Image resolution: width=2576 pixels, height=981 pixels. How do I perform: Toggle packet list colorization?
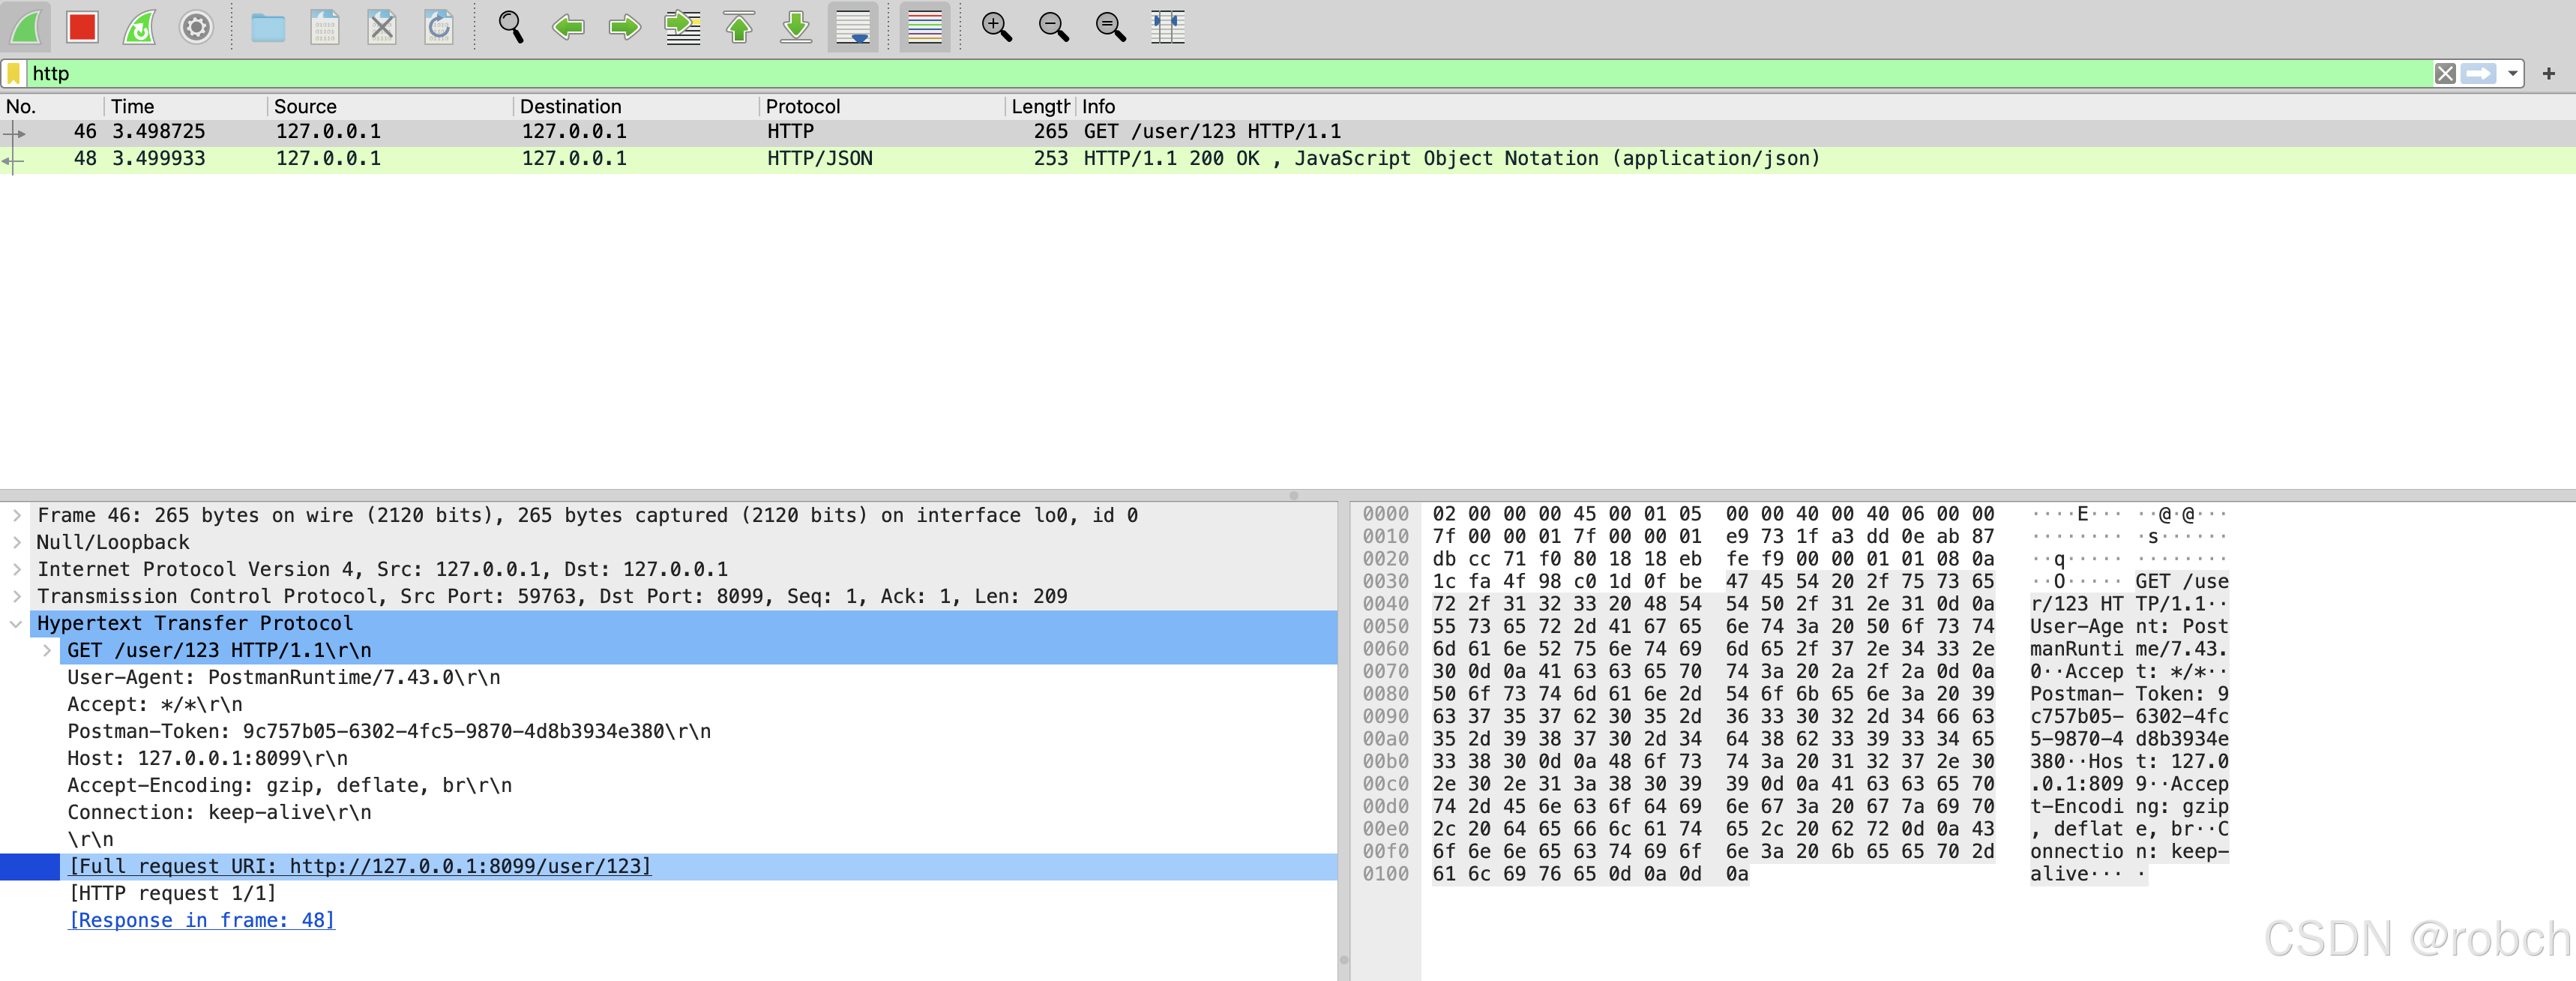[x=925, y=27]
